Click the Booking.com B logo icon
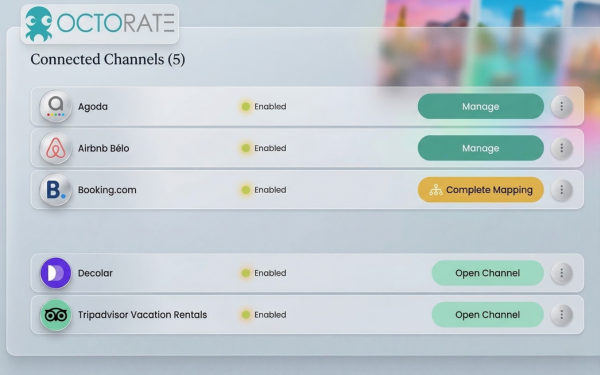Viewport: 600px width, 375px height. point(56,190)
